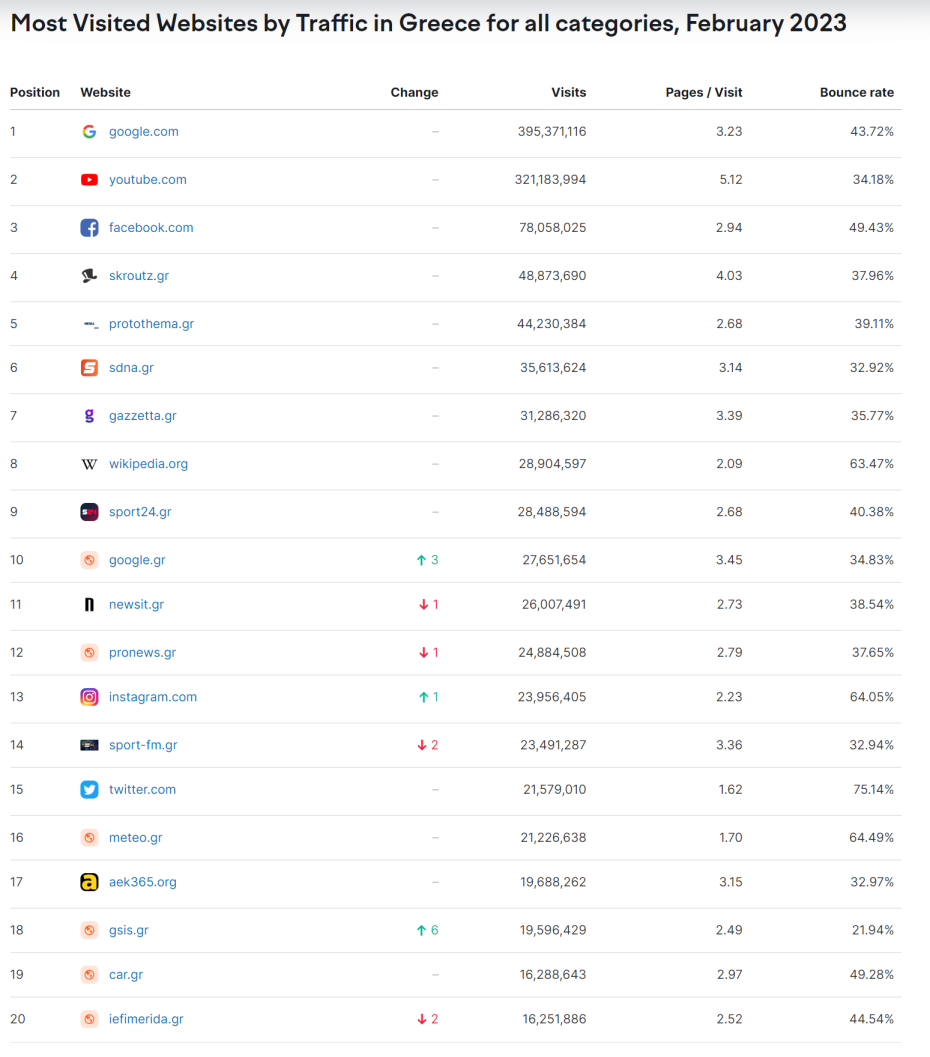Open the newsit.gr link
The height and width of the screenshot is (1057, 930).
(136, 605)
